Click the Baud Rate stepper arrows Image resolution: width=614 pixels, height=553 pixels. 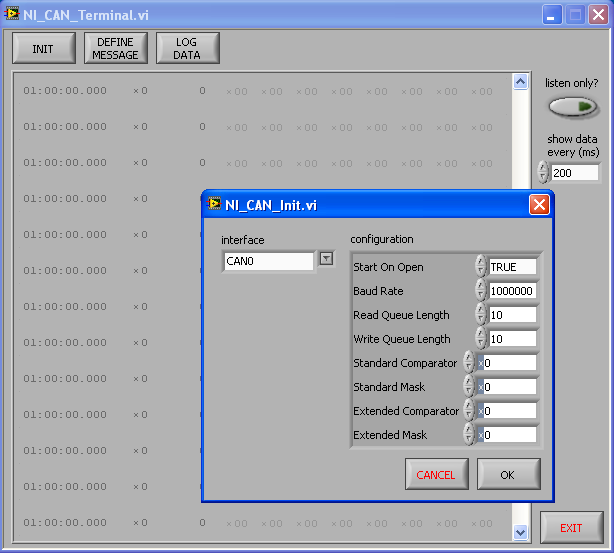pyautogui.click(x=481, y=290)
